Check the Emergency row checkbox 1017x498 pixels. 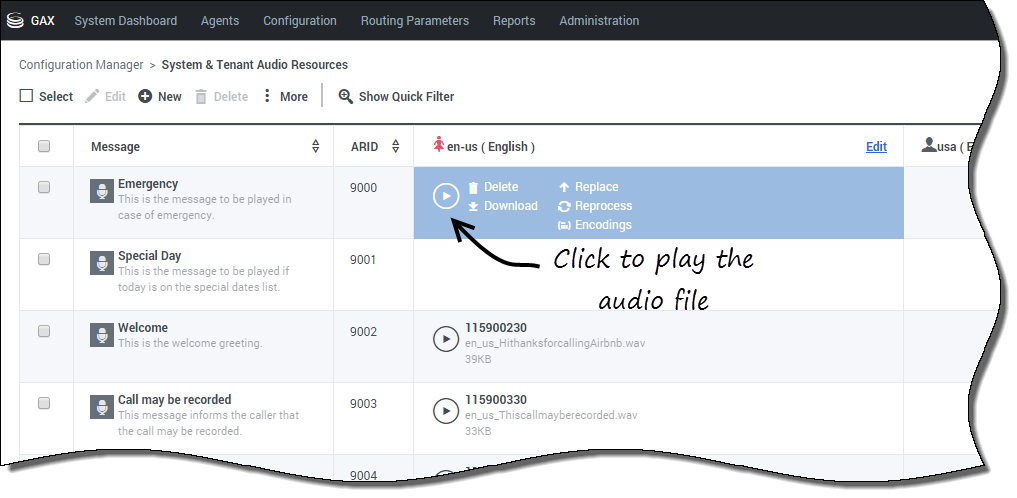coord(44,187)
